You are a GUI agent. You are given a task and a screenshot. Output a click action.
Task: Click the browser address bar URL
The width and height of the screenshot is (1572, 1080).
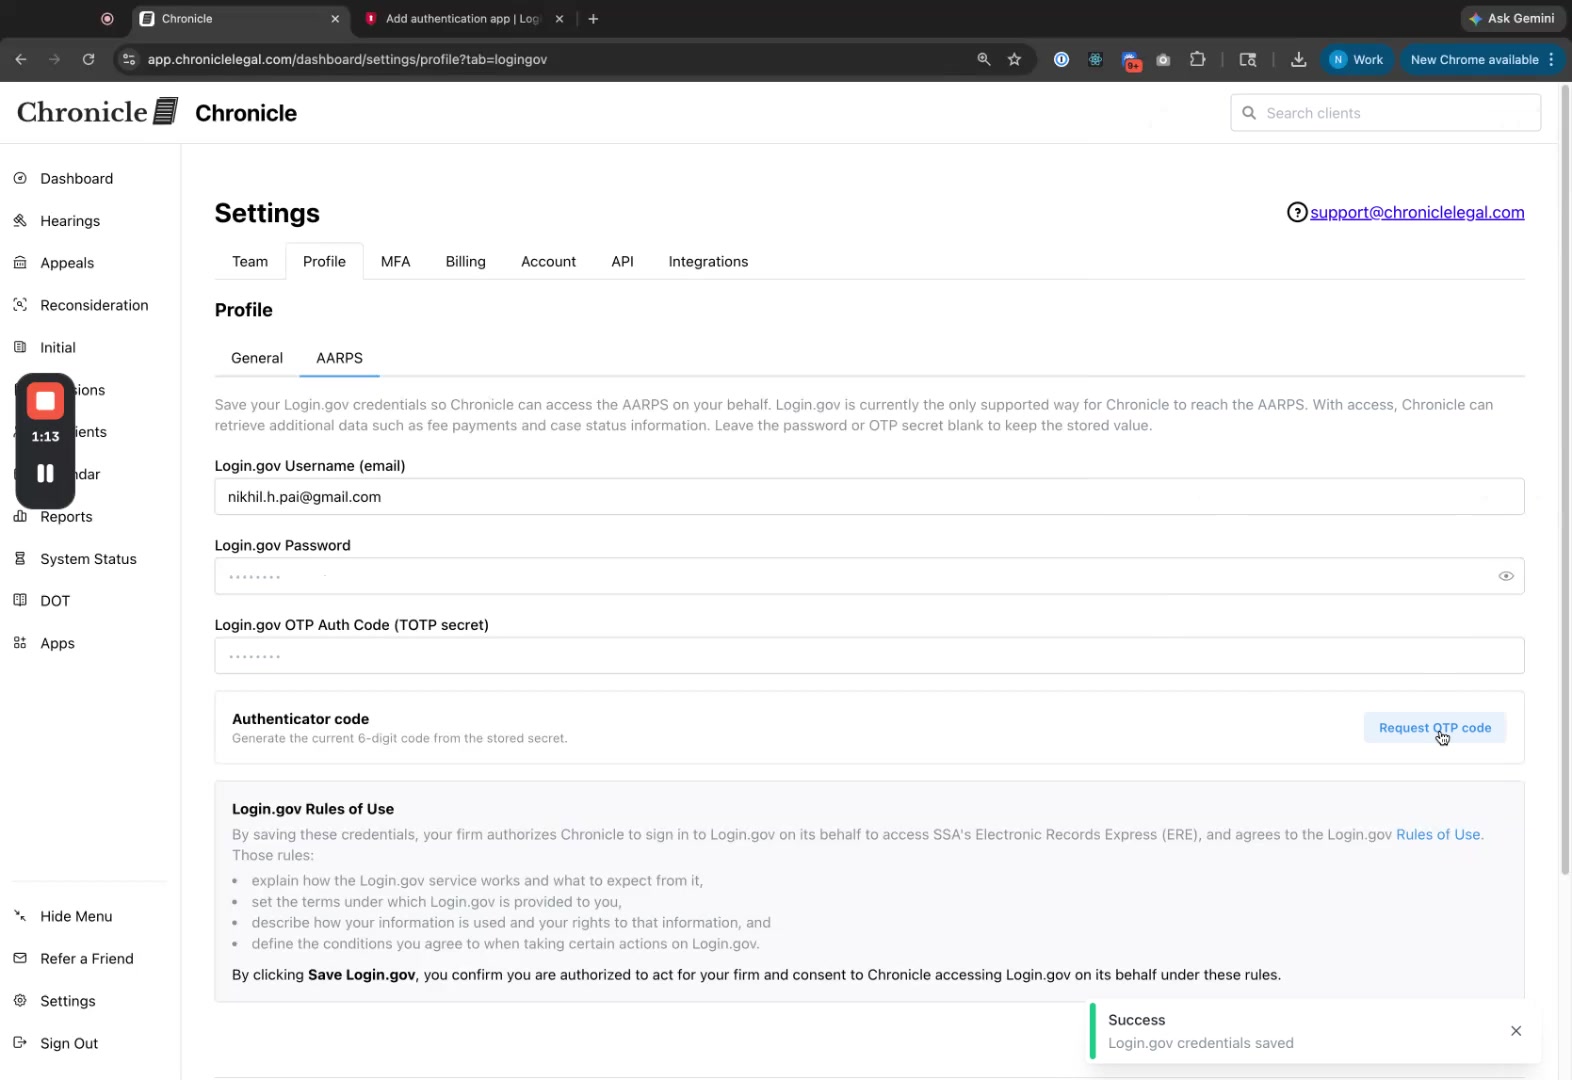pyautogui.click(x=347, y=59)
